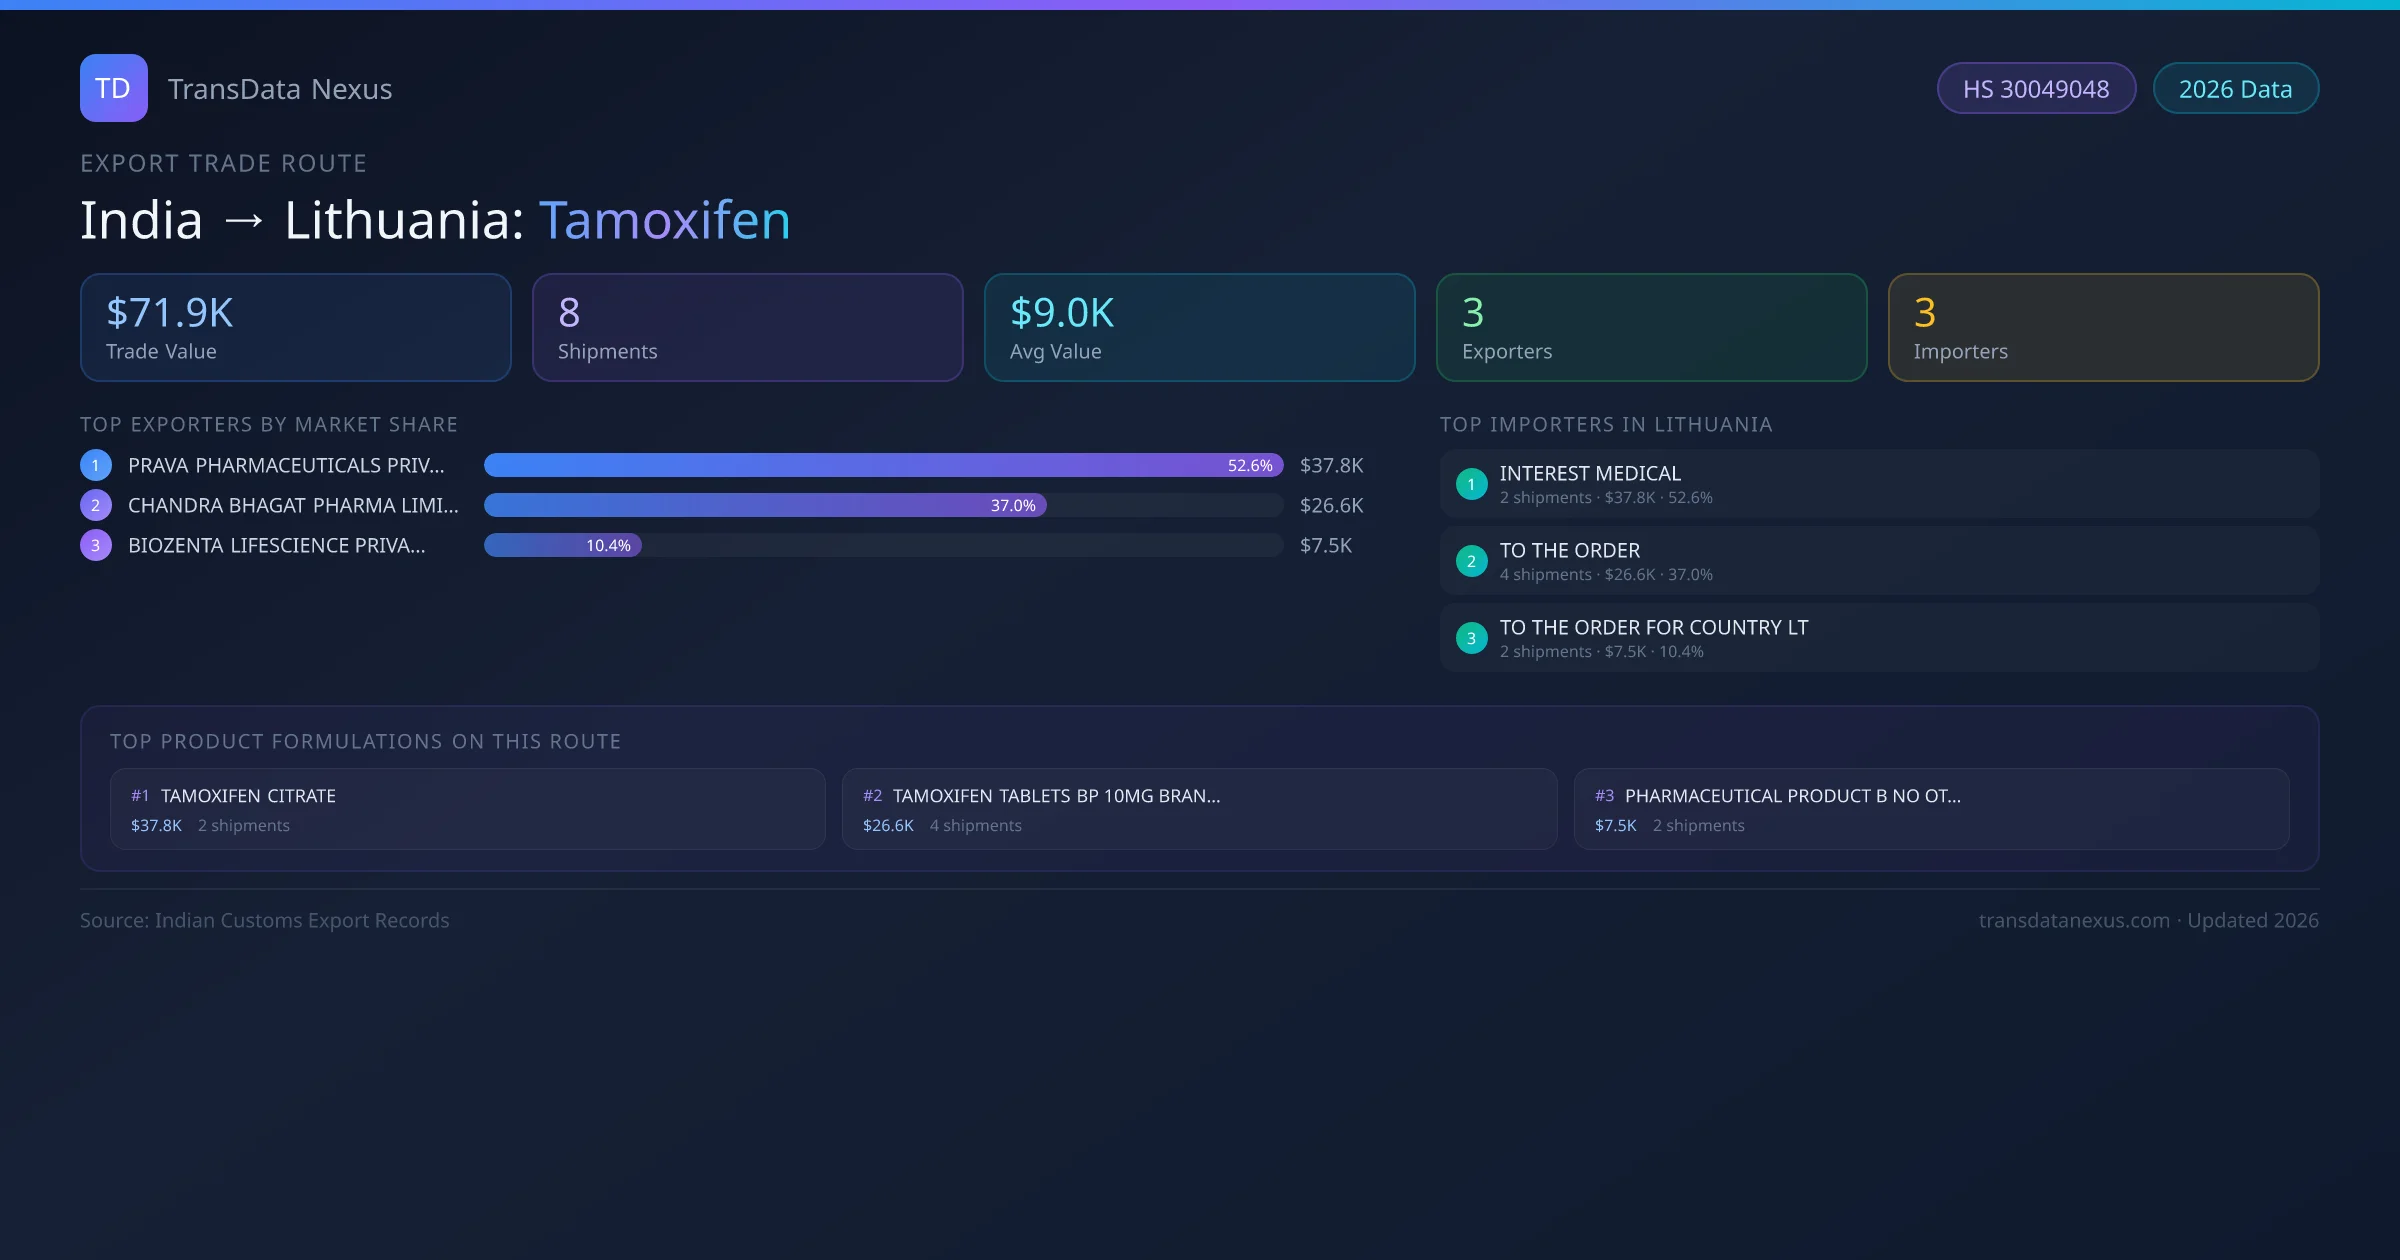The height and width of the screenshot is (1260, 2400).
Task: Click exporter rank 3 badge for Biozenta Lifescience
Action: (x=96, y=545)
